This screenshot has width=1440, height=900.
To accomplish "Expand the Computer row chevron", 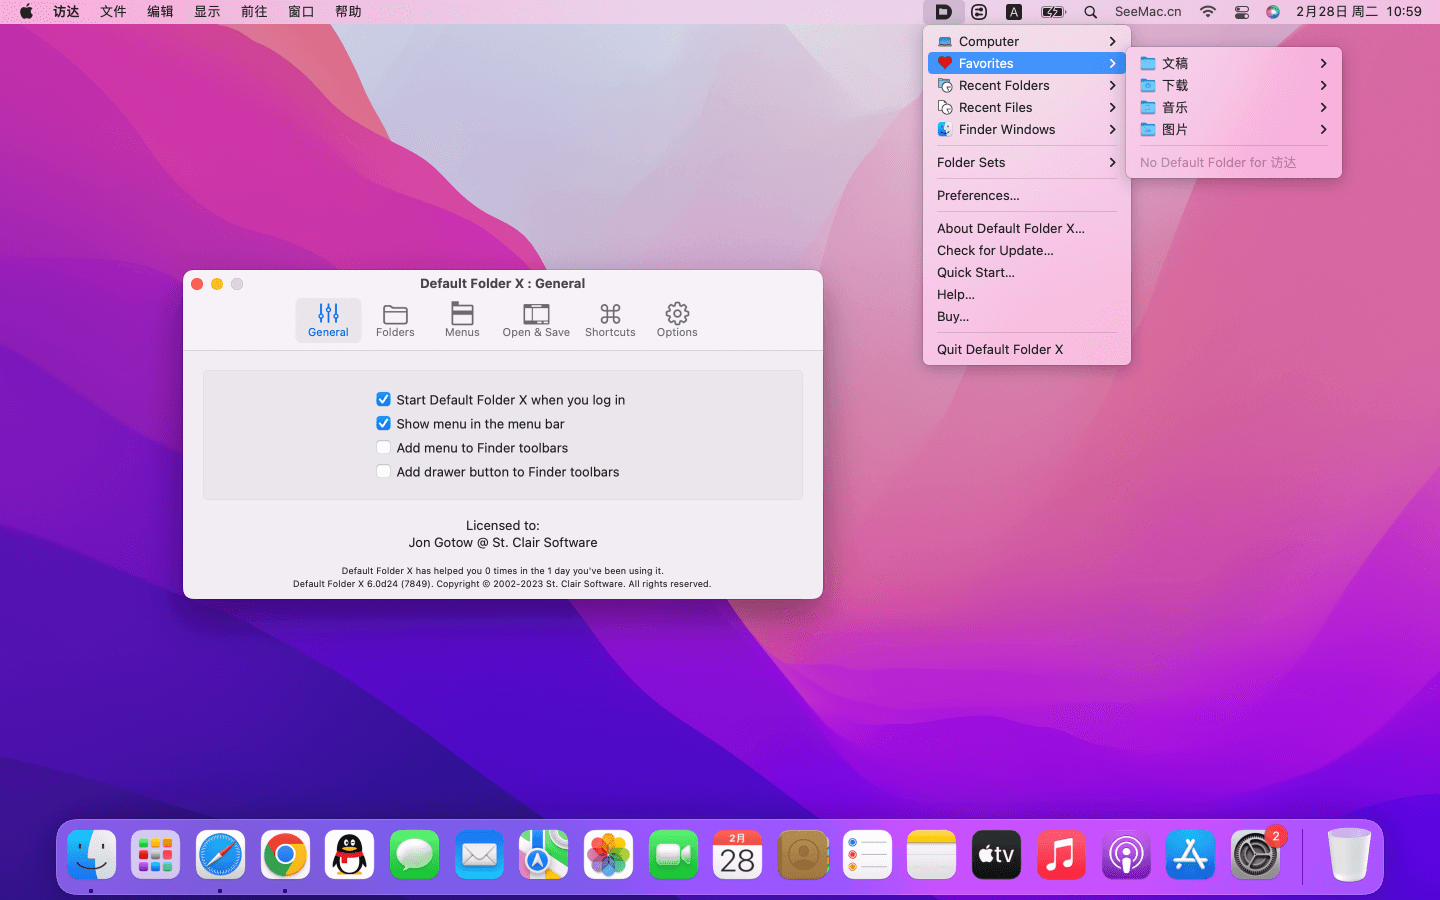I will tap(1112, 41).
